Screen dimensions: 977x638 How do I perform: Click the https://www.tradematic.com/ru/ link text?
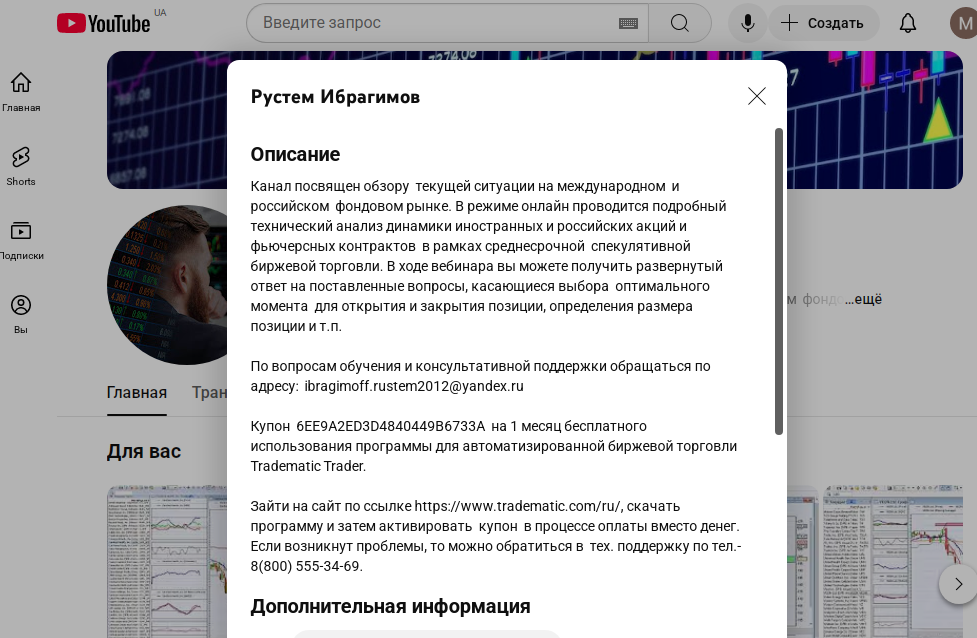(x=518, y=506)
